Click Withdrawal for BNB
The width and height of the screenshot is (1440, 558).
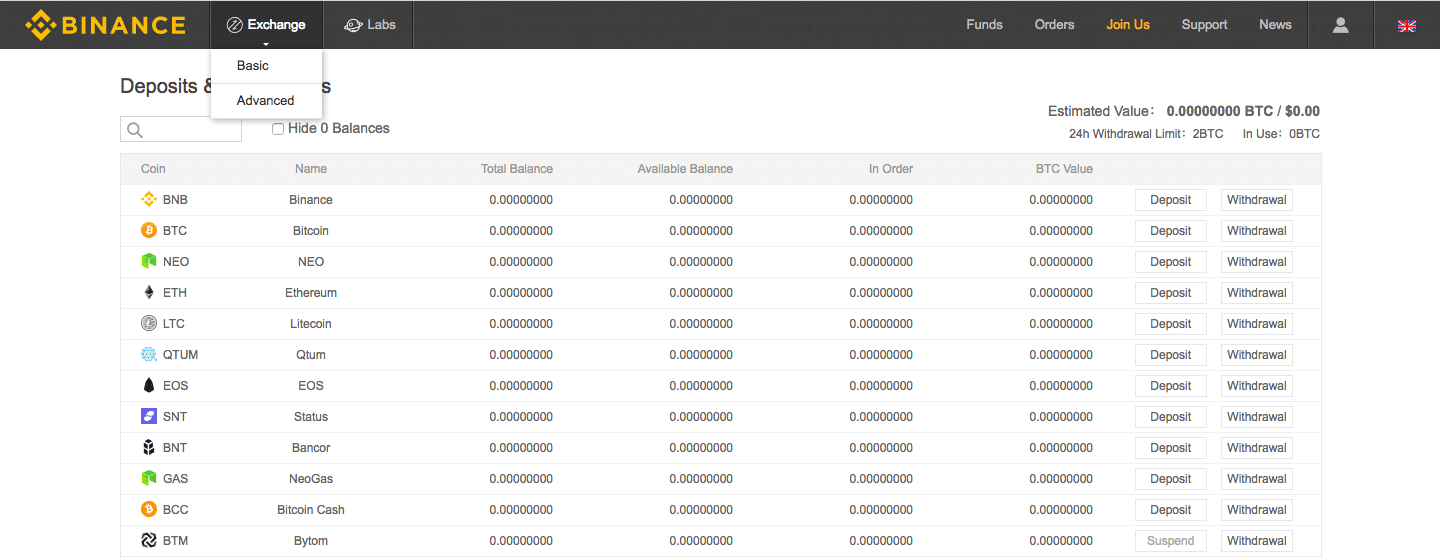point(1257,200)
